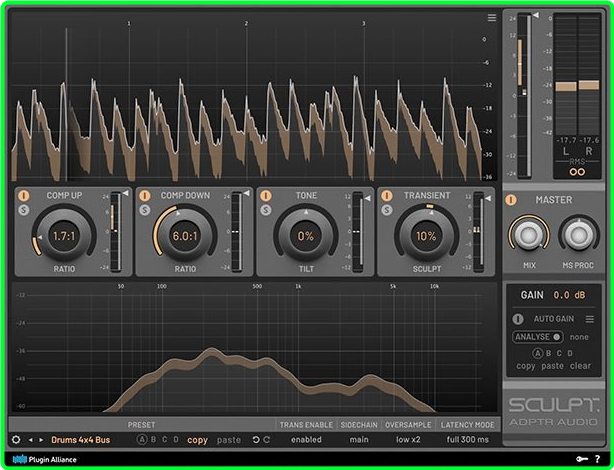
Task: Click the TONE meter arrow handle
Action: click(367, 199)
